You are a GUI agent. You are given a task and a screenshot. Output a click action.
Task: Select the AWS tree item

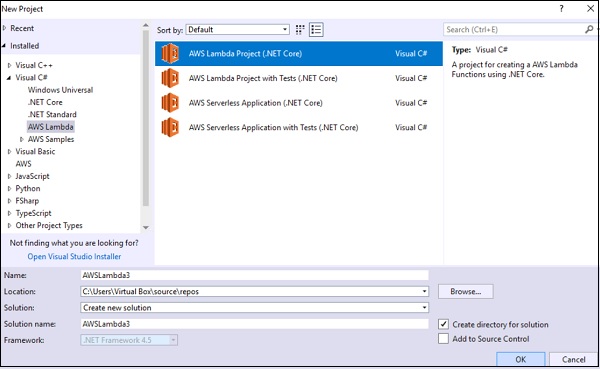tap(23, 163)
